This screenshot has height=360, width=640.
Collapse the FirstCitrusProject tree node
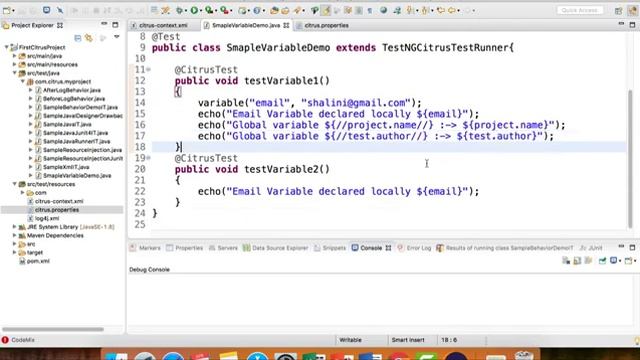click(x=6, y=47)
